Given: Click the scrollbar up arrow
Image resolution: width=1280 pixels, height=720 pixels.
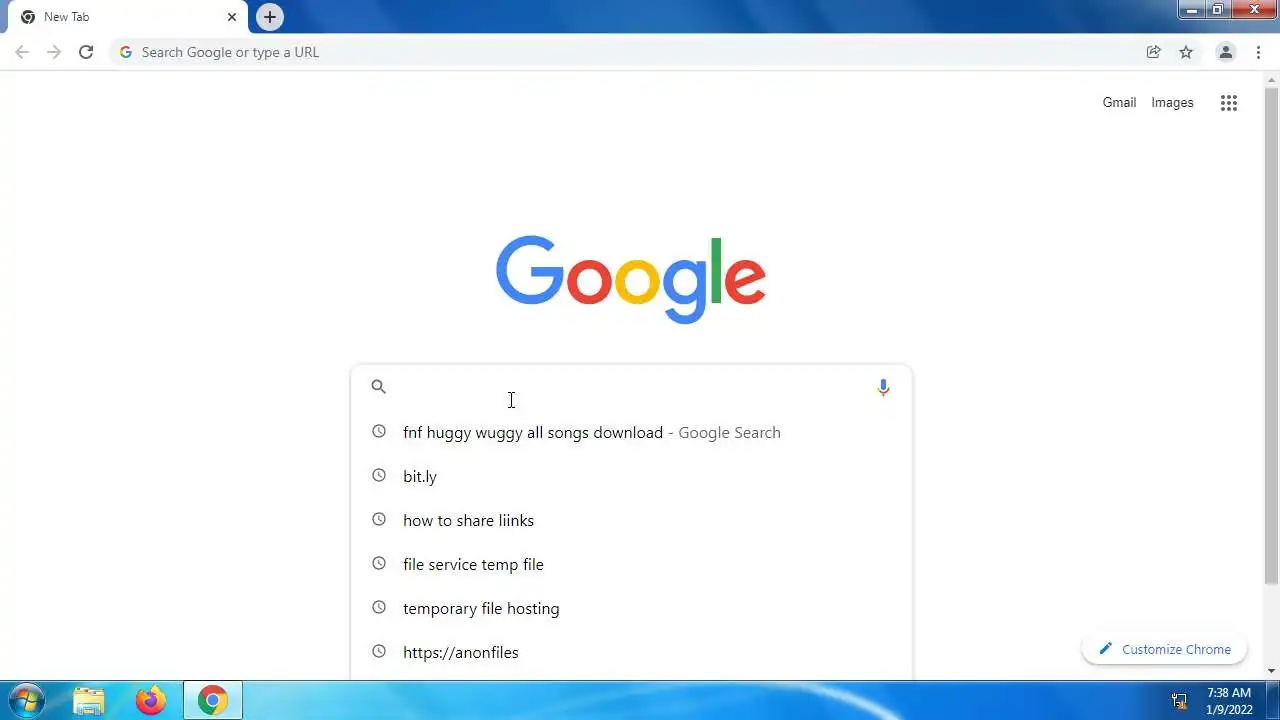Looking at the screenshot, I should (1271, 79).
